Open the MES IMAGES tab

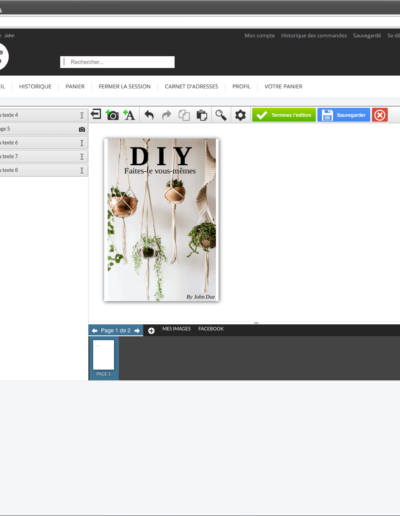(176, 329)
